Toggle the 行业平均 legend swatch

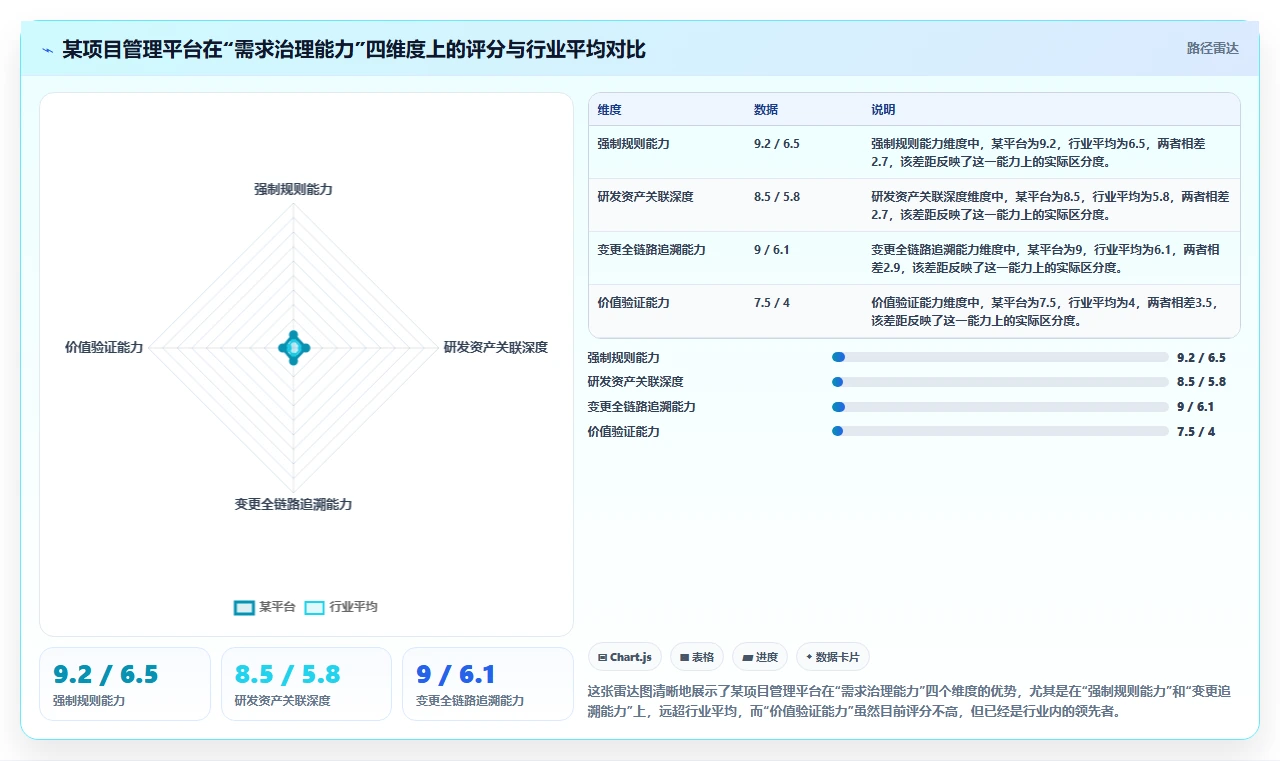pos(315,607)
